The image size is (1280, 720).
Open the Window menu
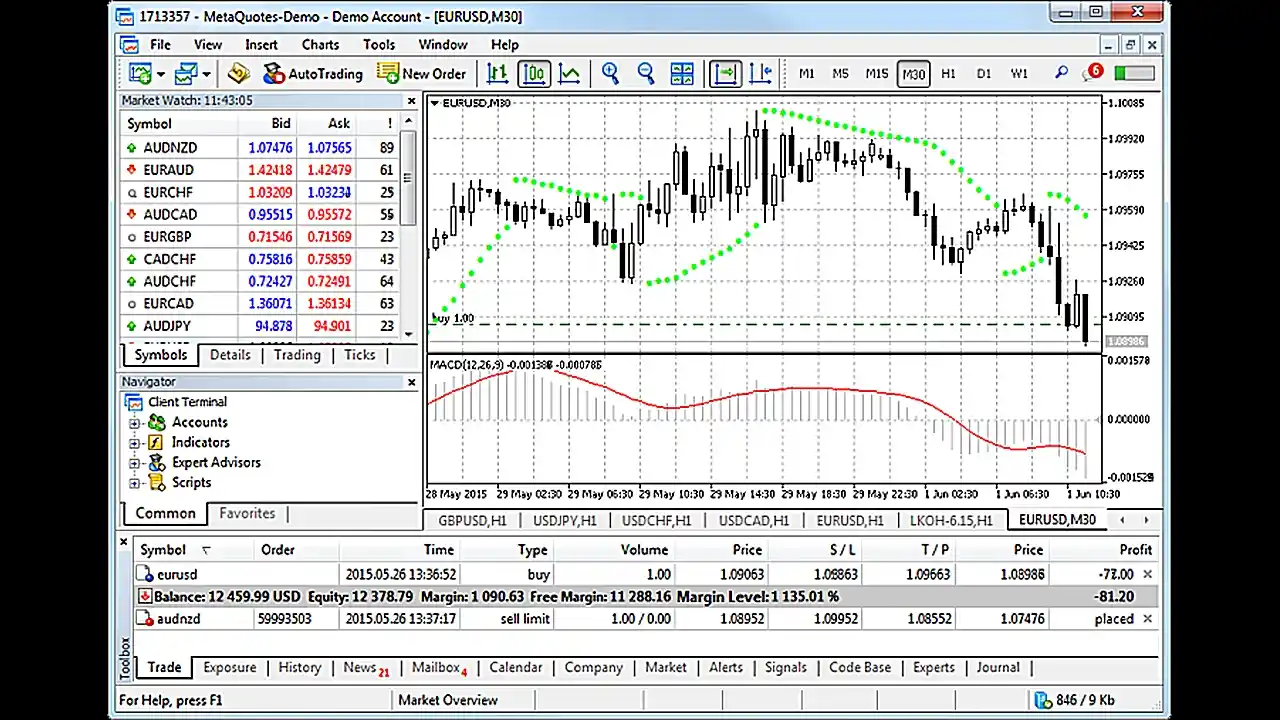point(443,45)
